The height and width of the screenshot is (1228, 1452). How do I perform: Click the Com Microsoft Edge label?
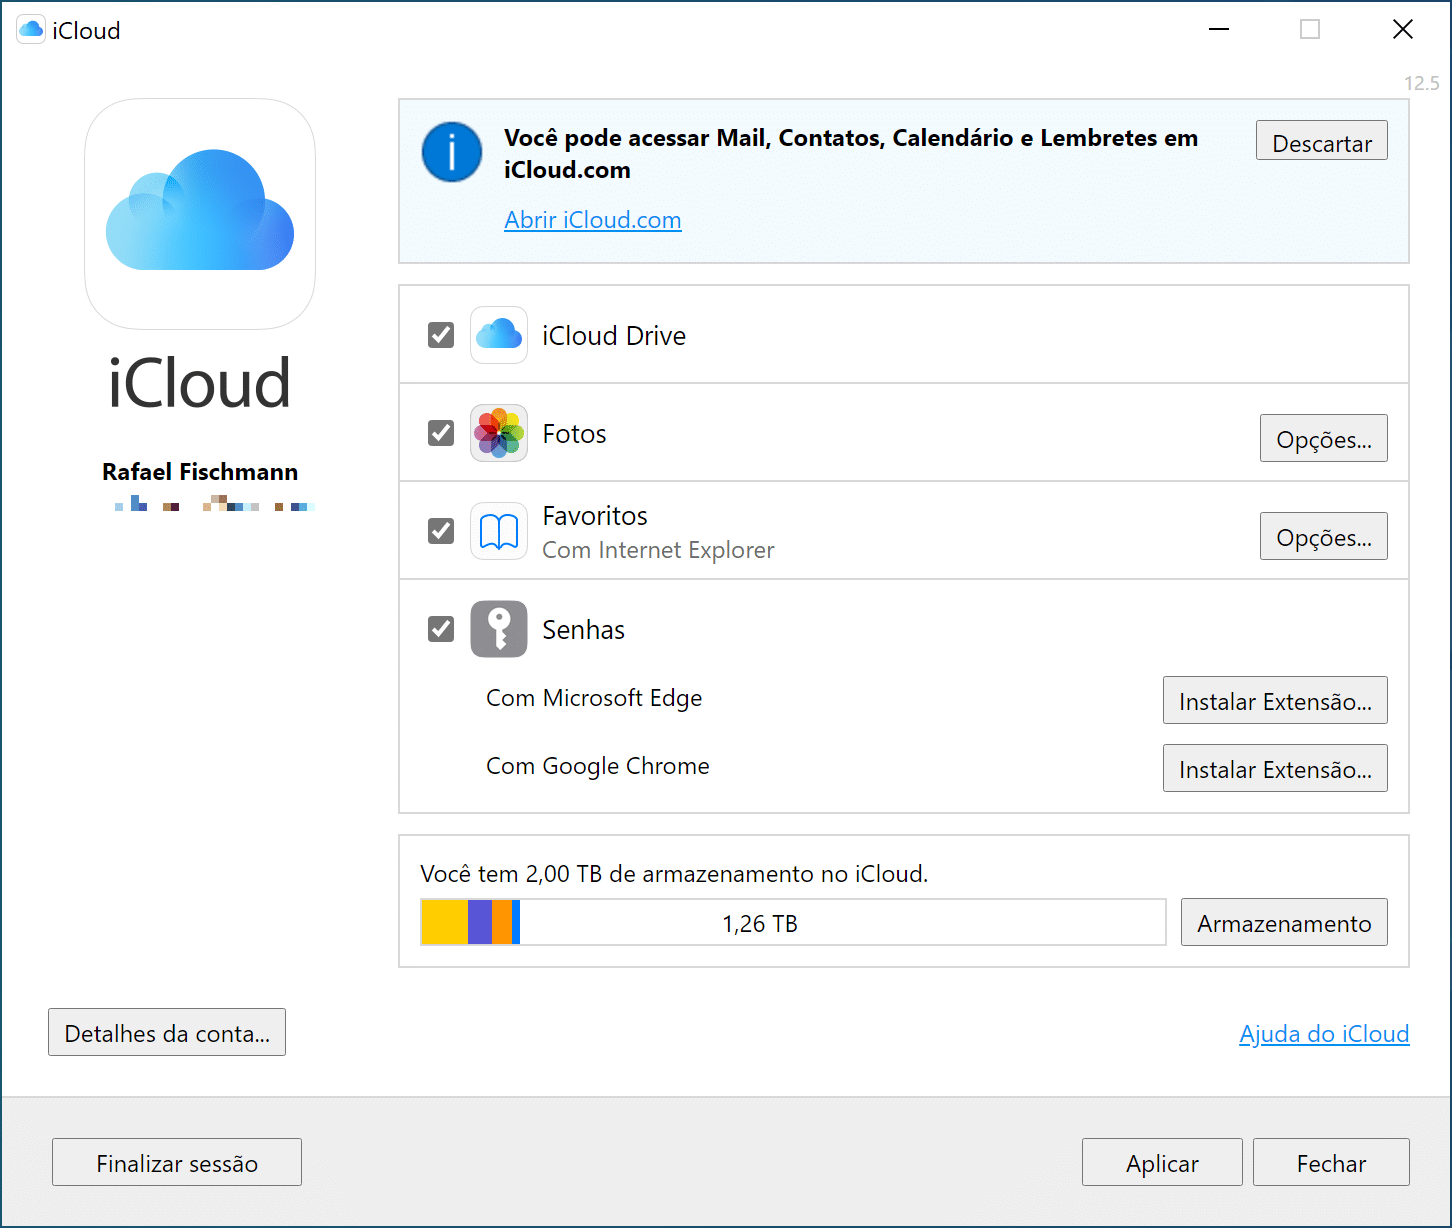pos(594,698)
